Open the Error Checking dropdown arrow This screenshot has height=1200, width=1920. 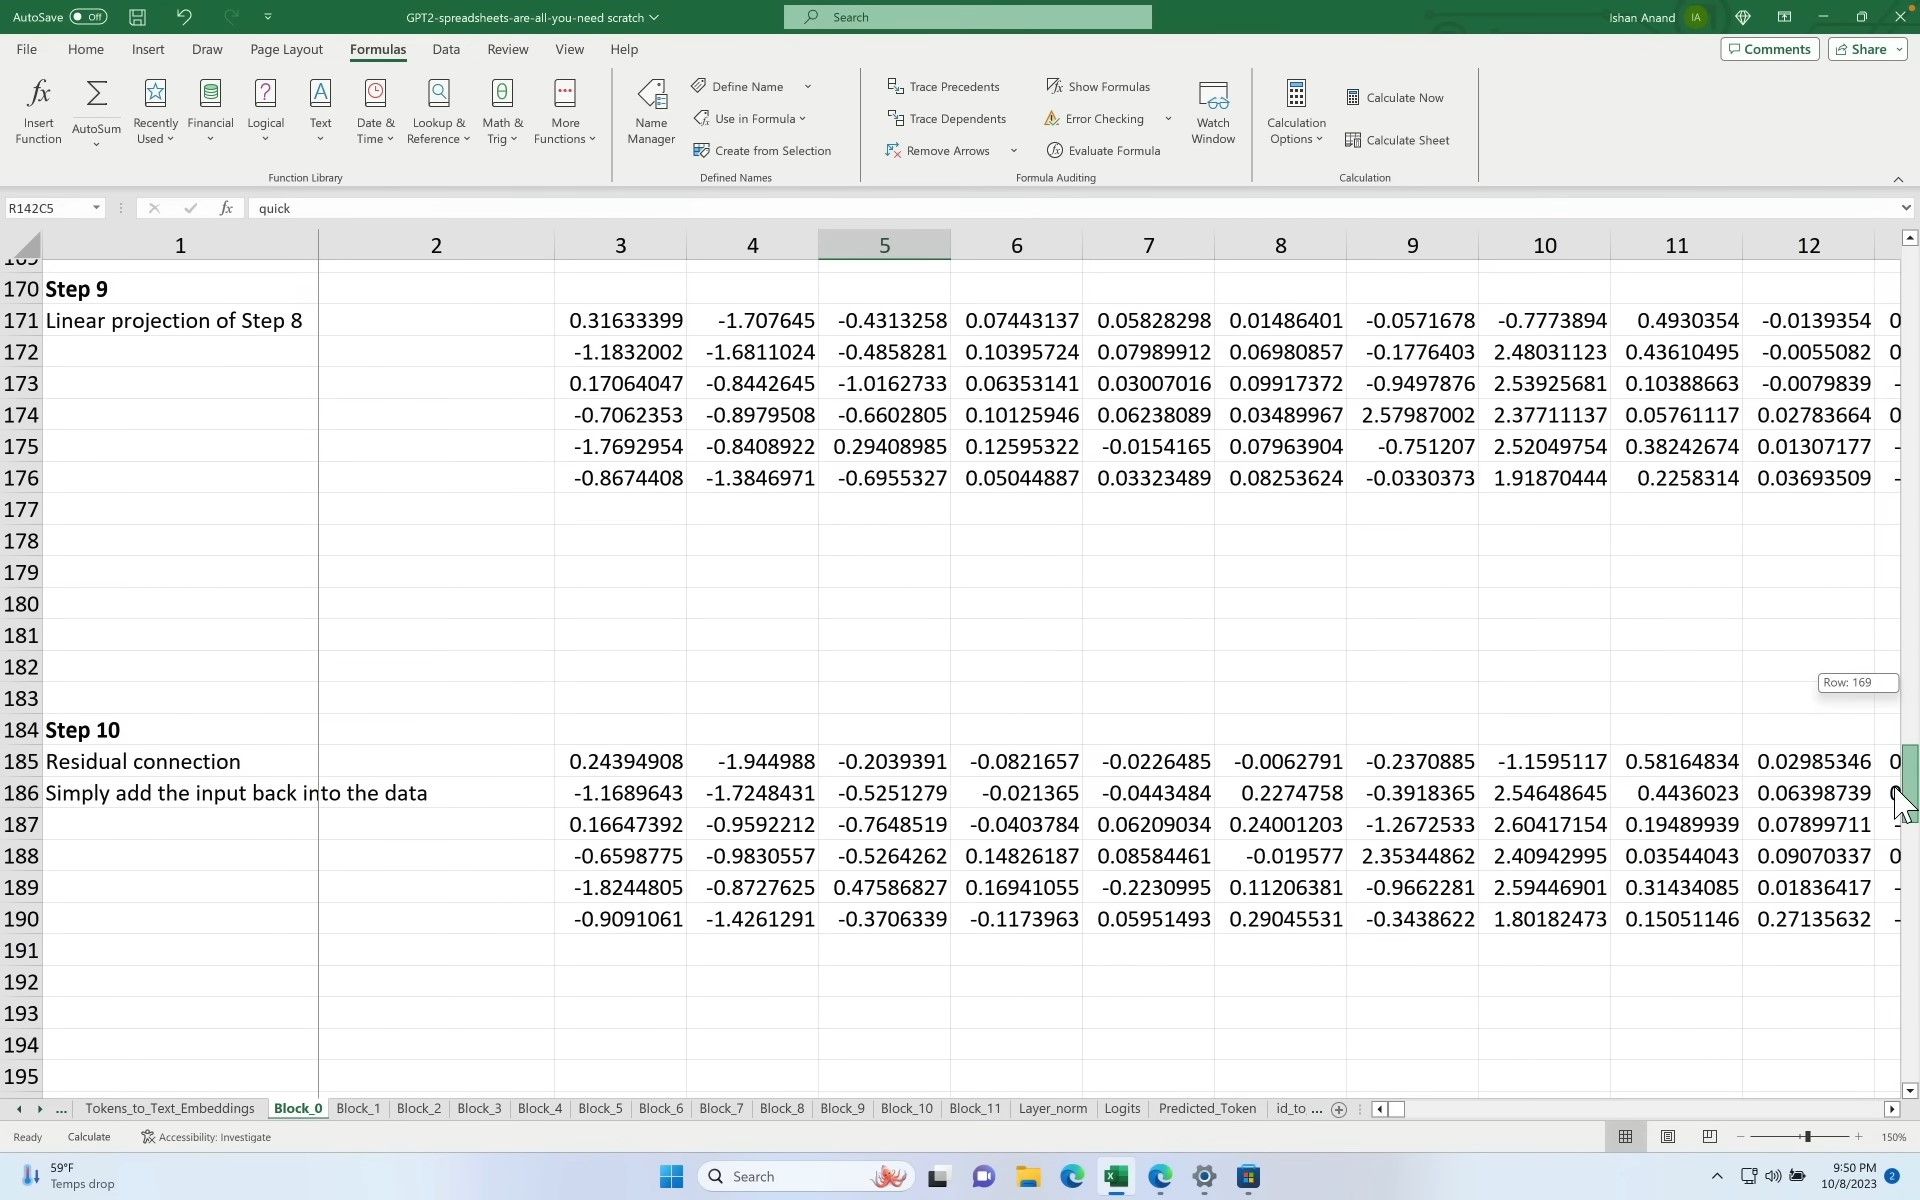click(1168, 118)
